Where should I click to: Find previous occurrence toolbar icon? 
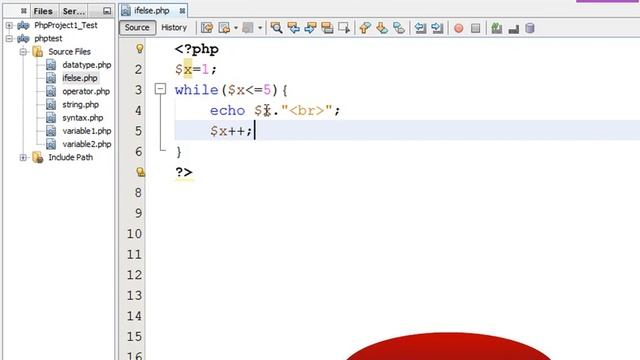pyautogui.click(x=293, y=28)
